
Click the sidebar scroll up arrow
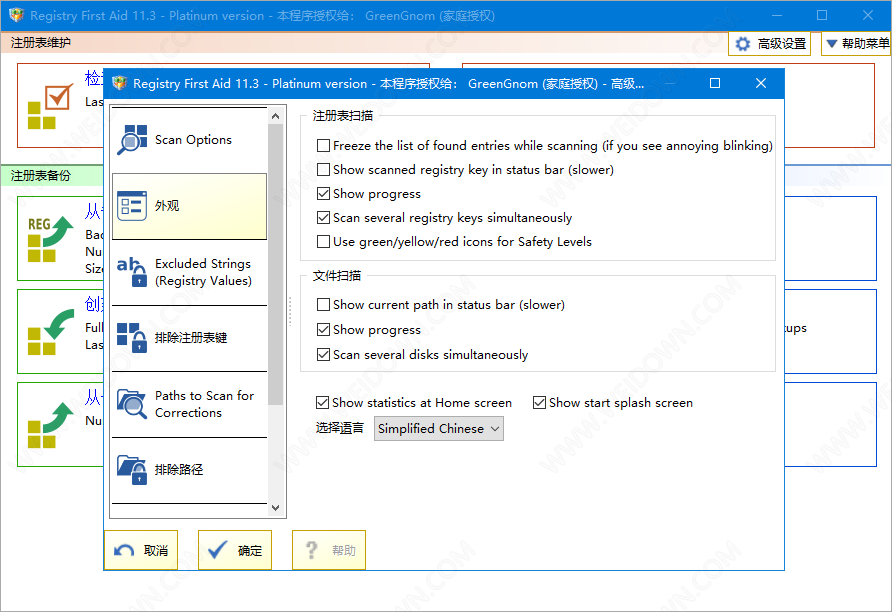click(x=276, y=116)
